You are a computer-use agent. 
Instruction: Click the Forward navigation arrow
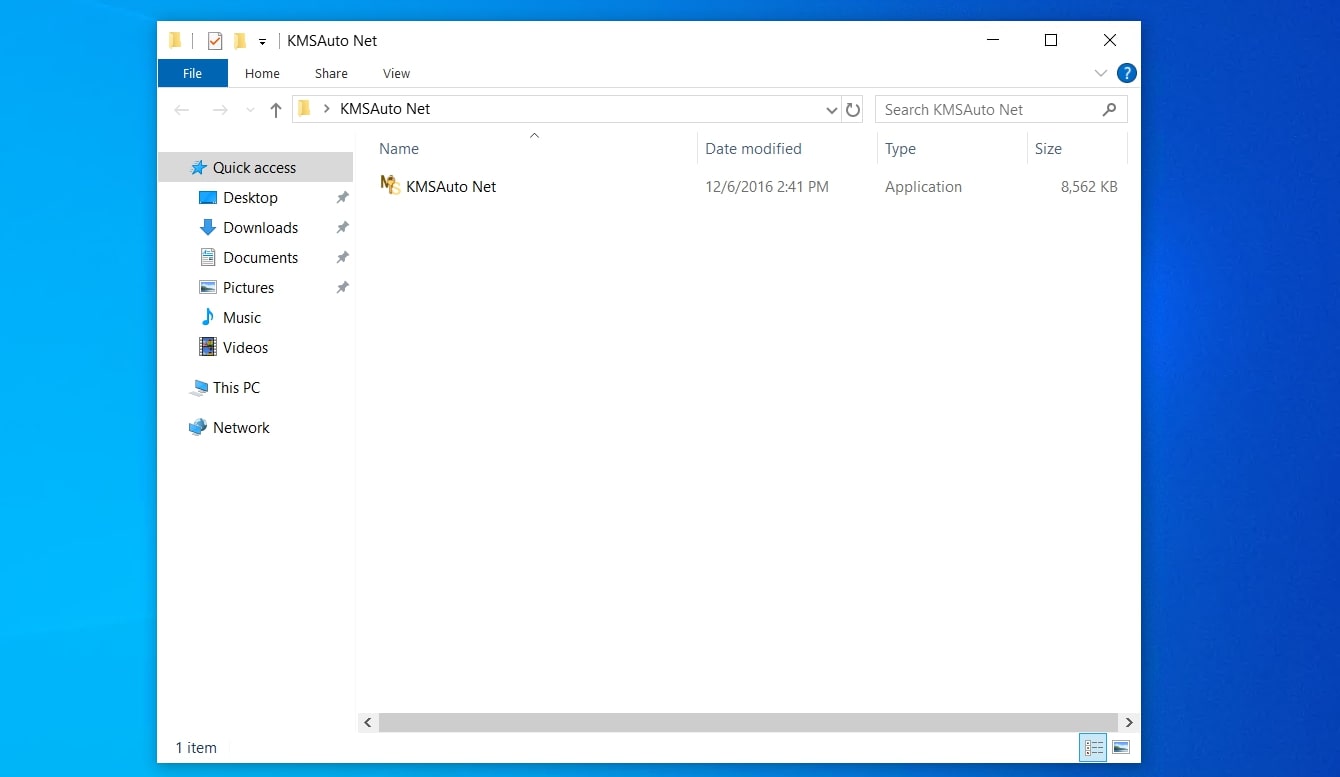point(220,110)
